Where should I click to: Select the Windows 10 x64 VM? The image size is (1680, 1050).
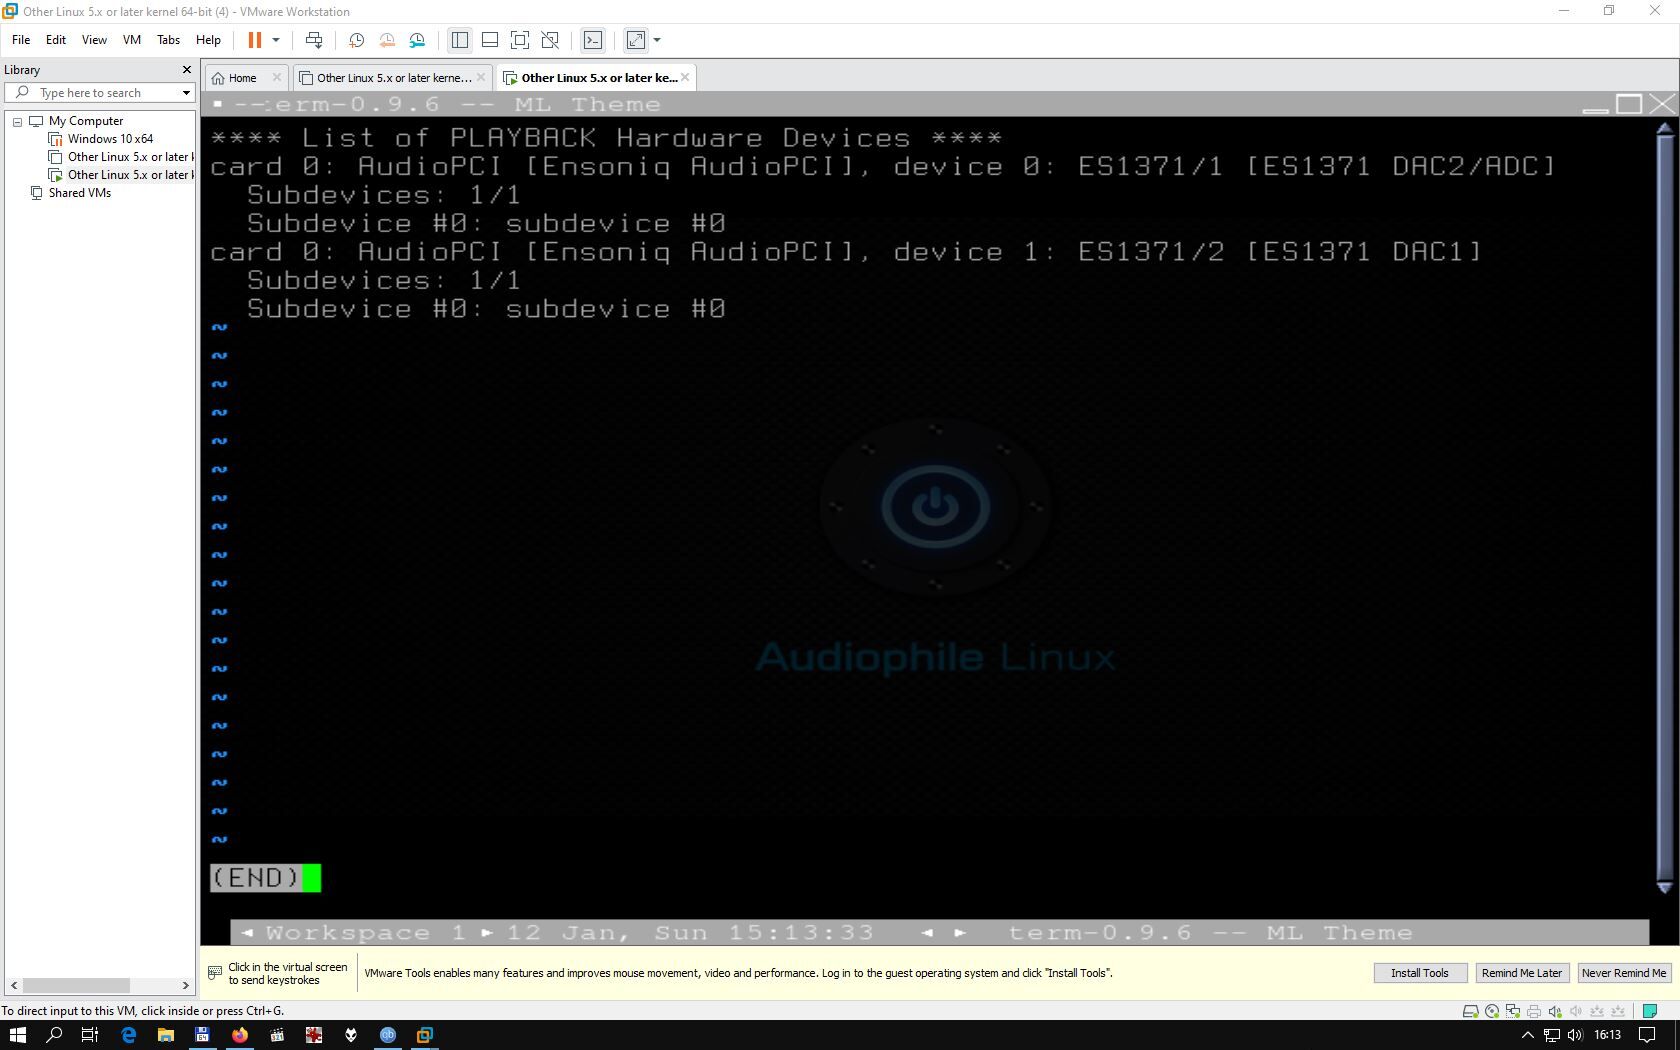coord(110,139)
